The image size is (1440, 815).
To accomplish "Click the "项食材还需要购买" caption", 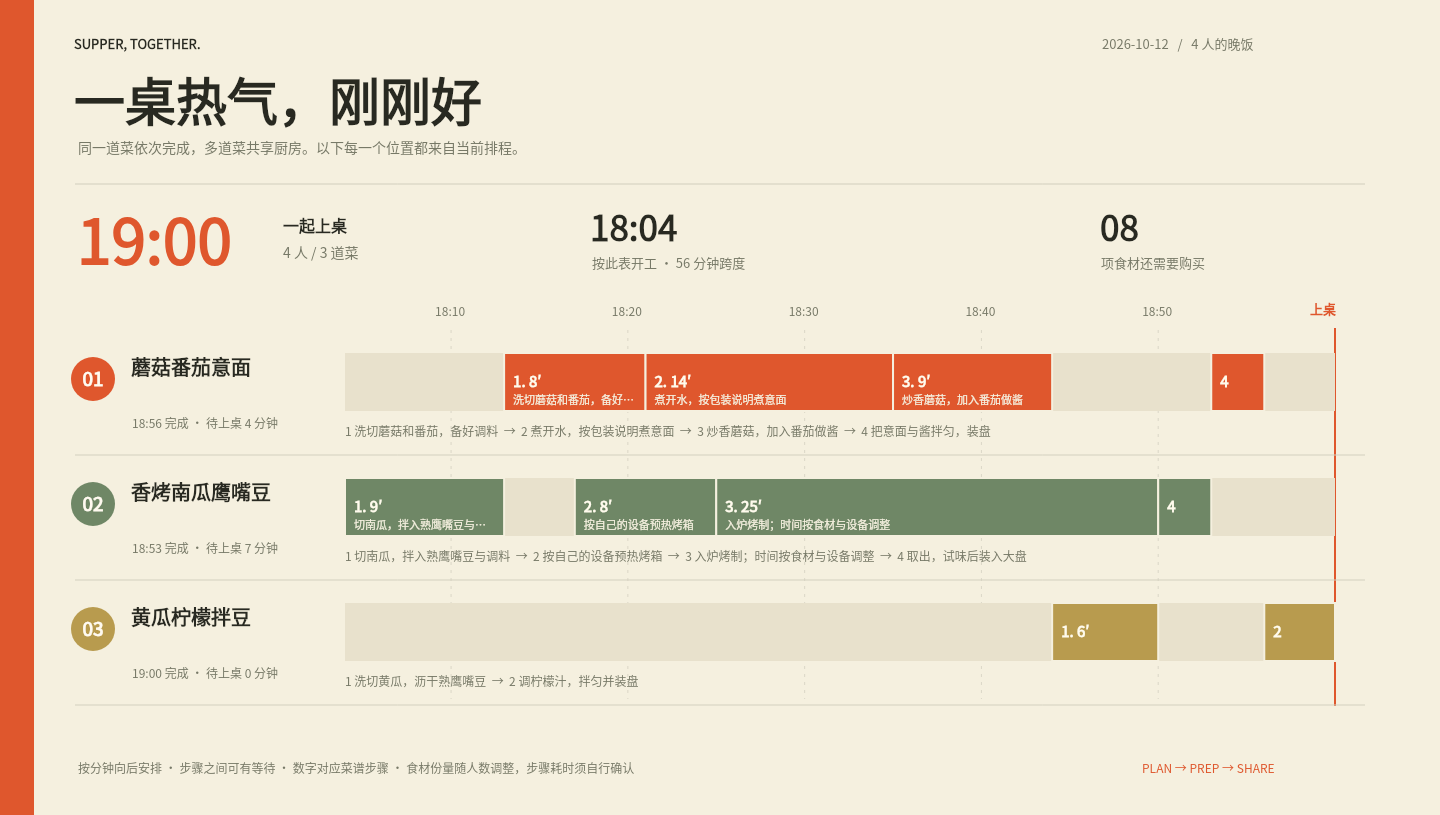I will pyautogui.click(x=1153, y=264).
